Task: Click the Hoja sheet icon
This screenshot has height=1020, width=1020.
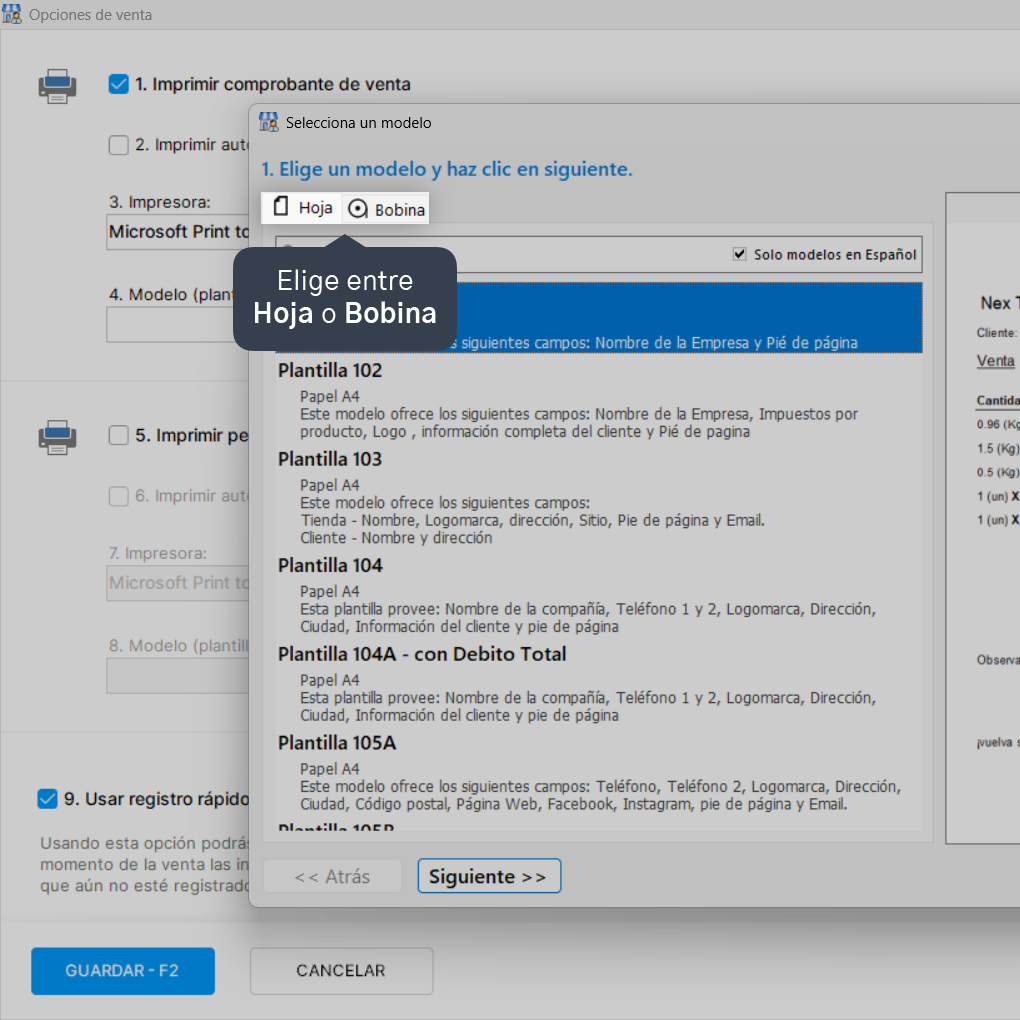Action: (x=281, y=206)
